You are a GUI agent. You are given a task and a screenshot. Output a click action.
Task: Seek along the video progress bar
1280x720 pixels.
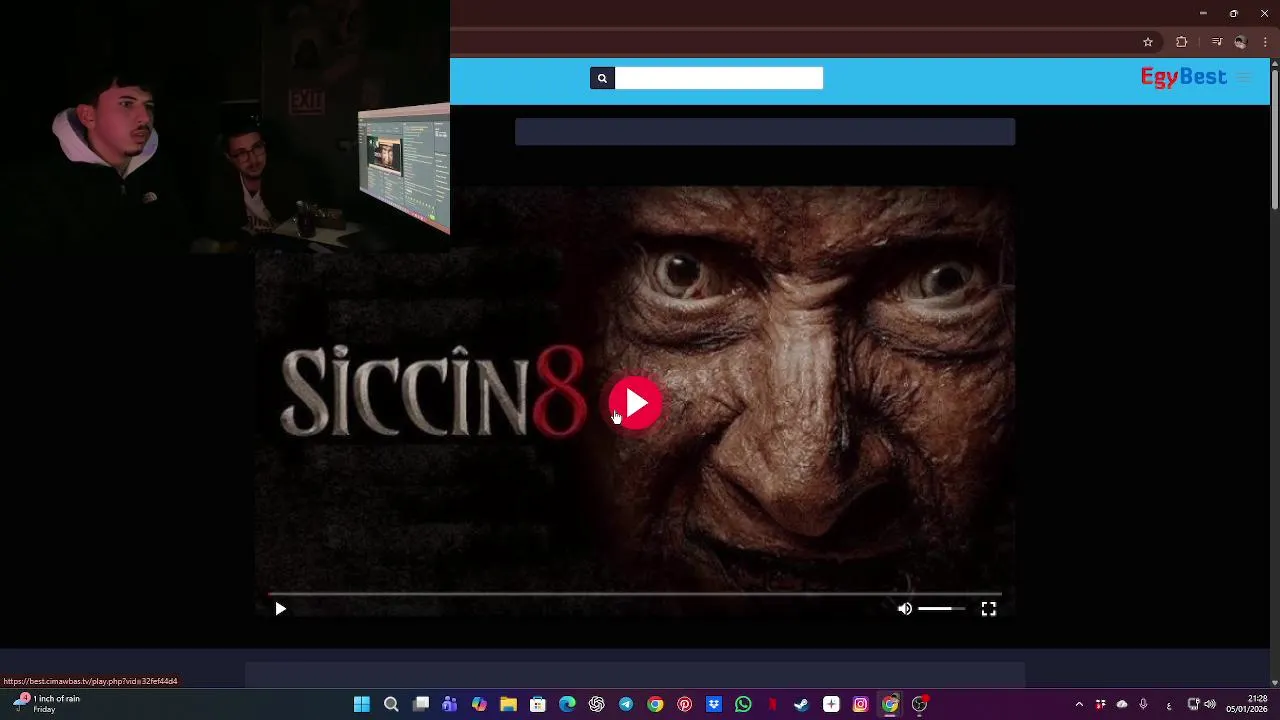[635, 594]
